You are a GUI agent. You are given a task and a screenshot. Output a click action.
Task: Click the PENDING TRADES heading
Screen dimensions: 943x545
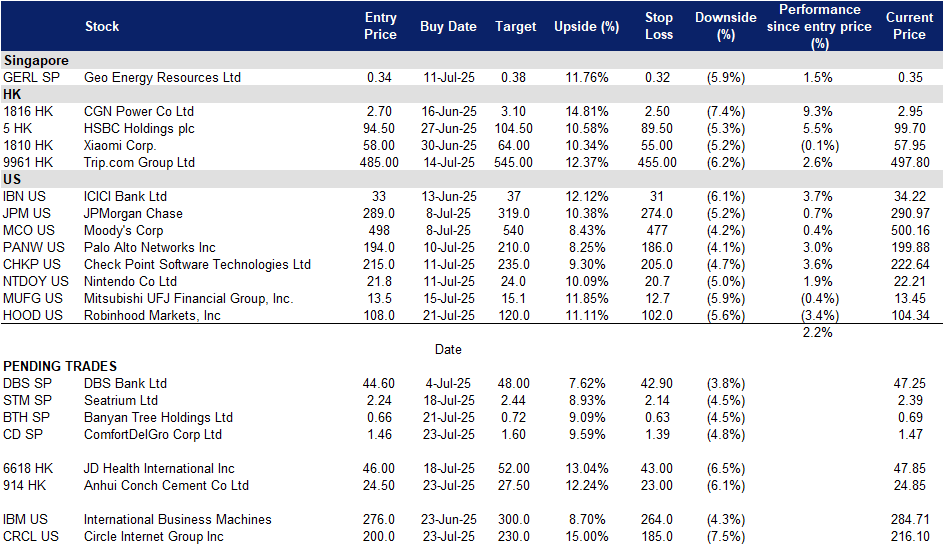60,366
